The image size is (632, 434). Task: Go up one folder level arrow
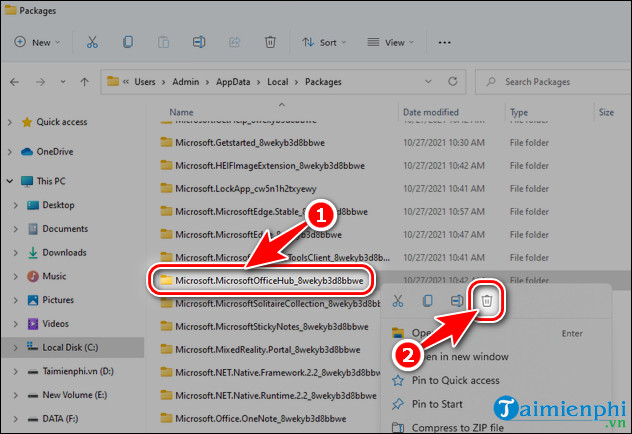(x=84, y=82)
